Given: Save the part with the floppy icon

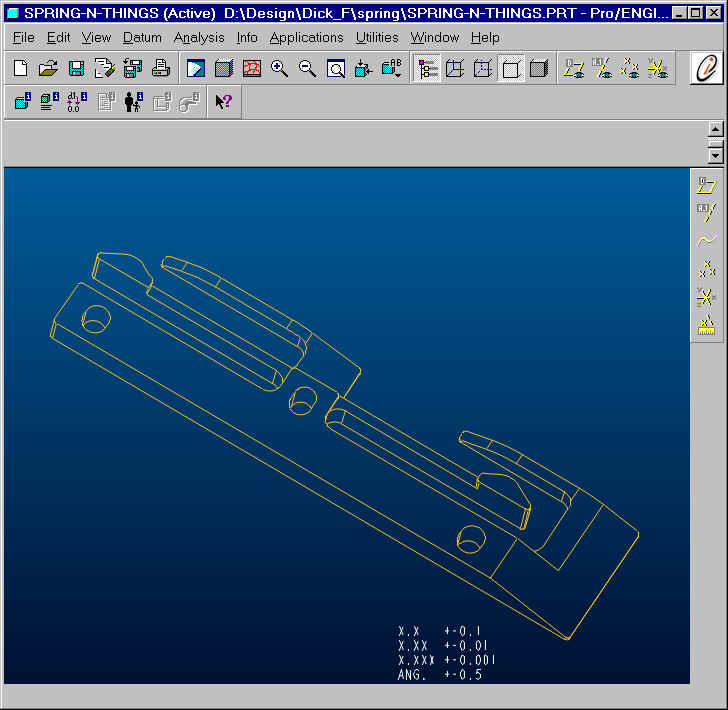Looking at the screenshot, I should 76,68.
